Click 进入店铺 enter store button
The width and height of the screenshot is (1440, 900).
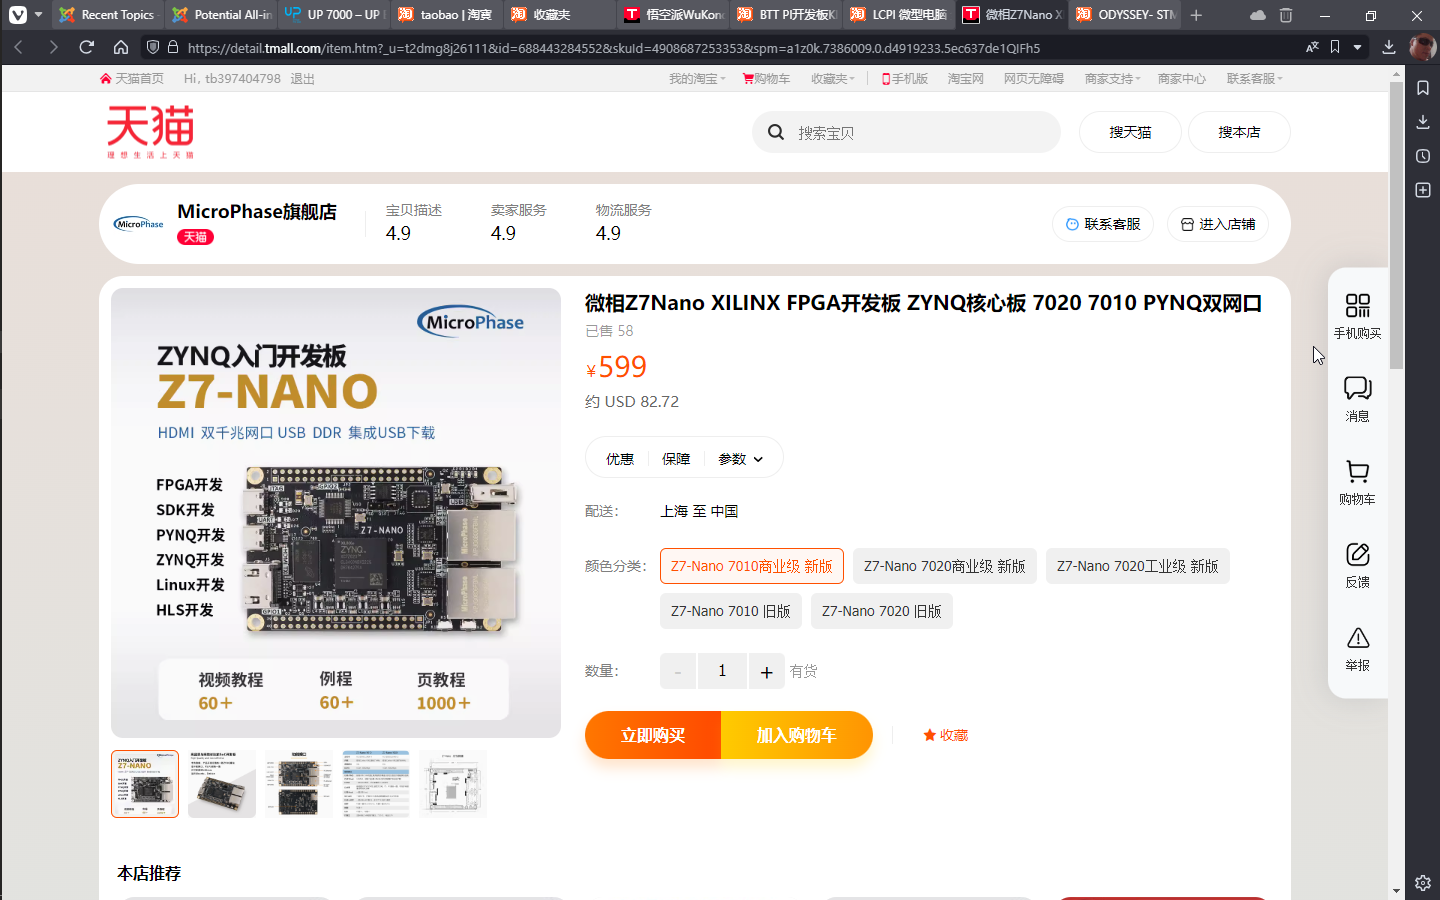point(1218,224)
